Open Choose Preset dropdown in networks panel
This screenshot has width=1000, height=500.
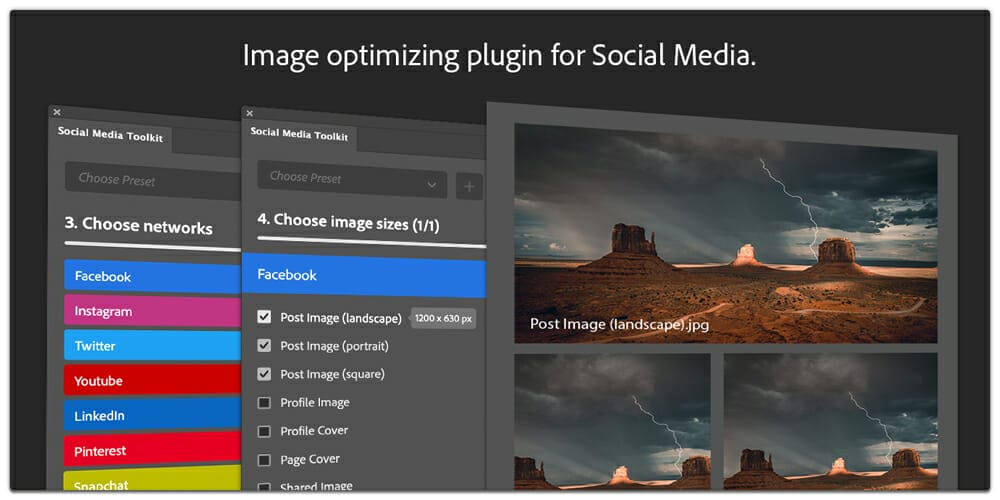(x=153, y=182)
